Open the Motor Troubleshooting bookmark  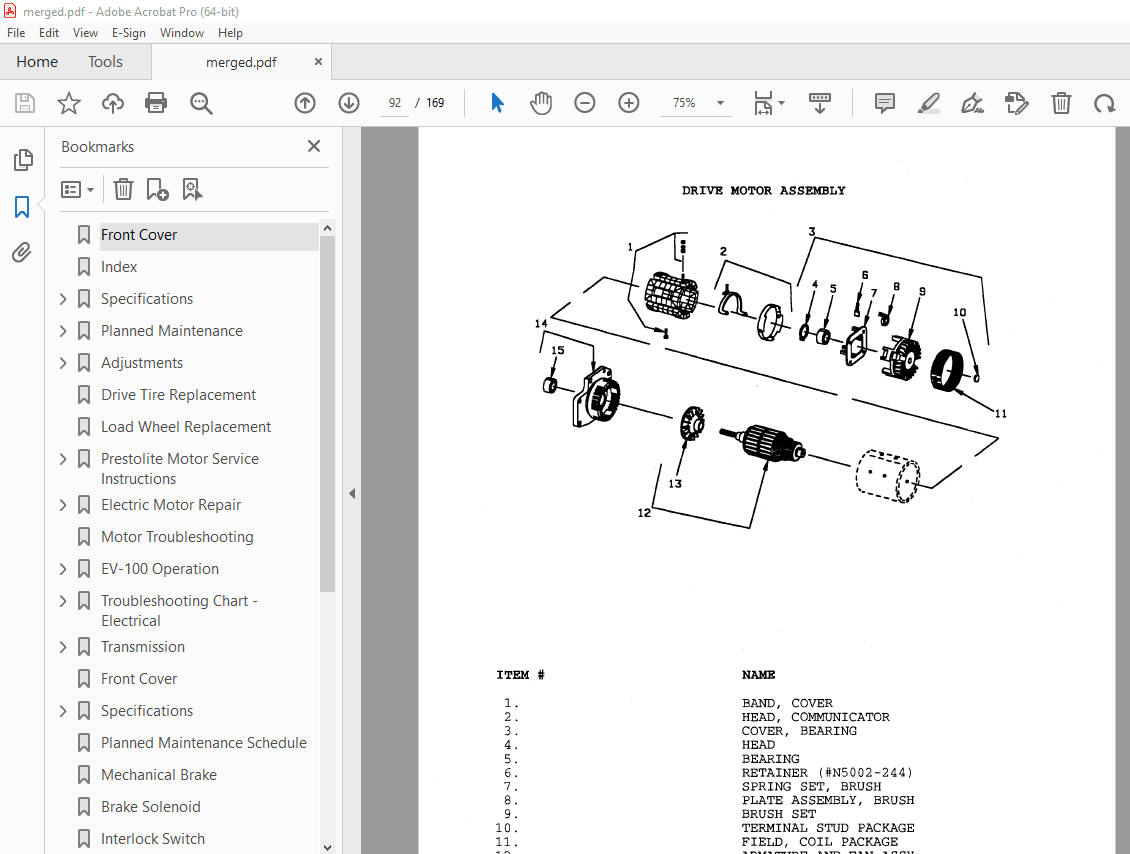177,537
